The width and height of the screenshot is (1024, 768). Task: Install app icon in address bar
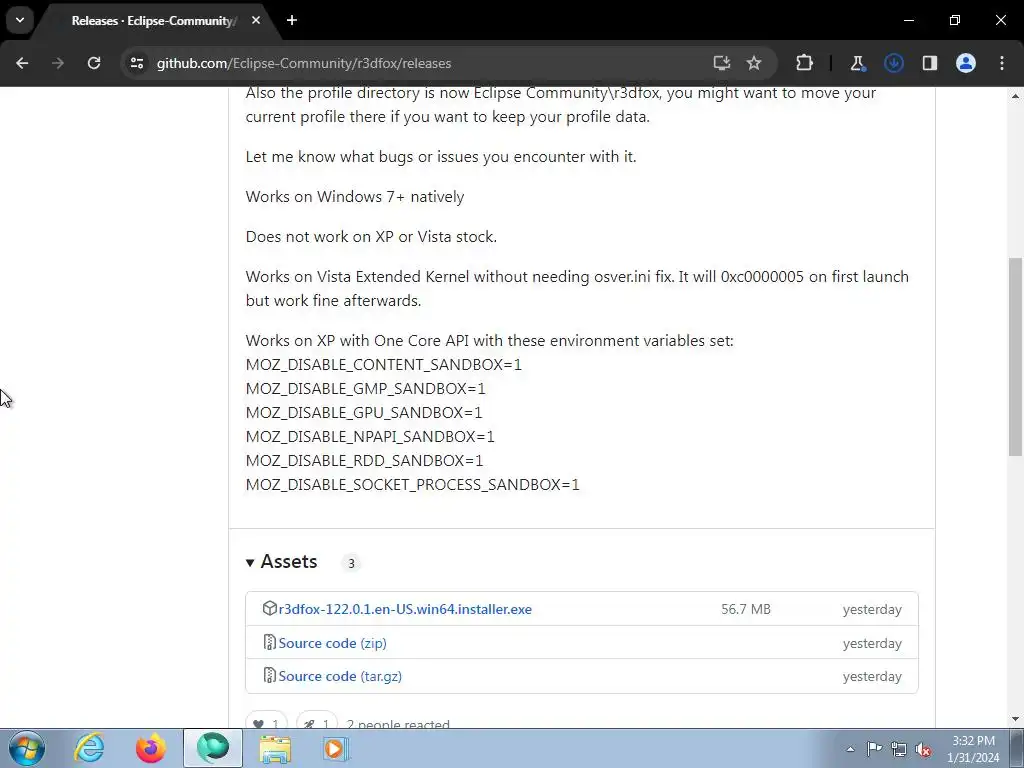(722, 63)
